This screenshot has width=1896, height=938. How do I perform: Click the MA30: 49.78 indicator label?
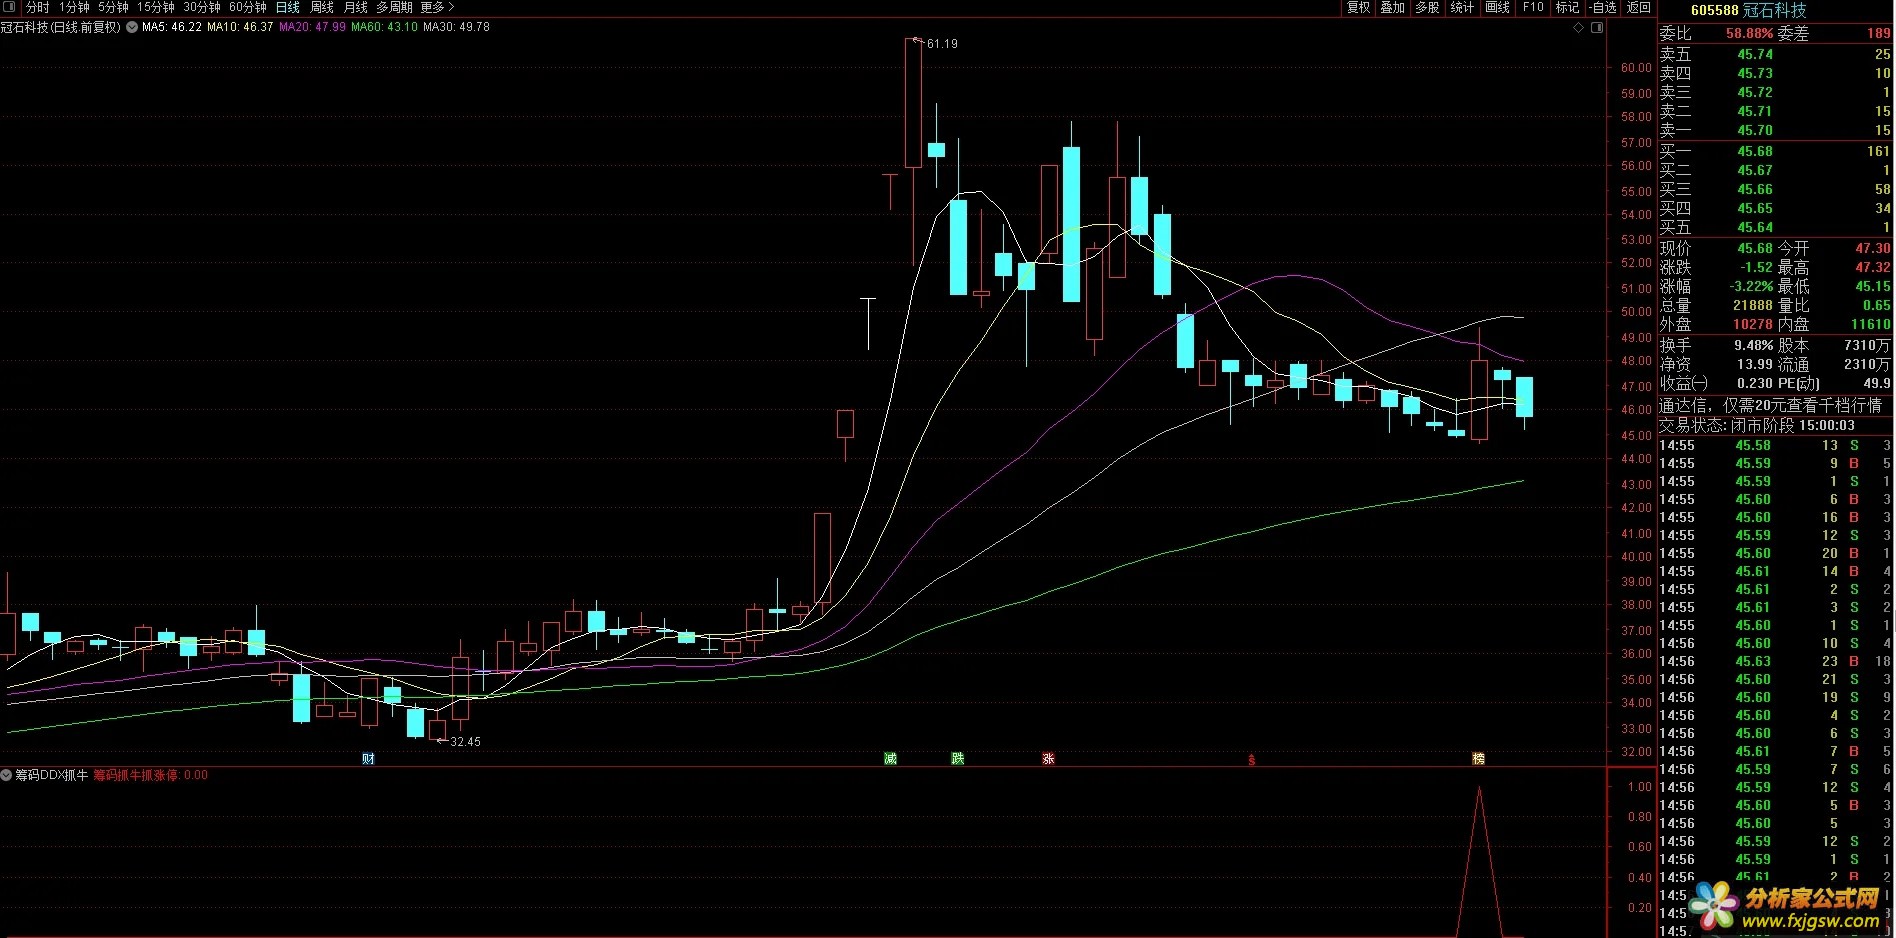(456, 27)
